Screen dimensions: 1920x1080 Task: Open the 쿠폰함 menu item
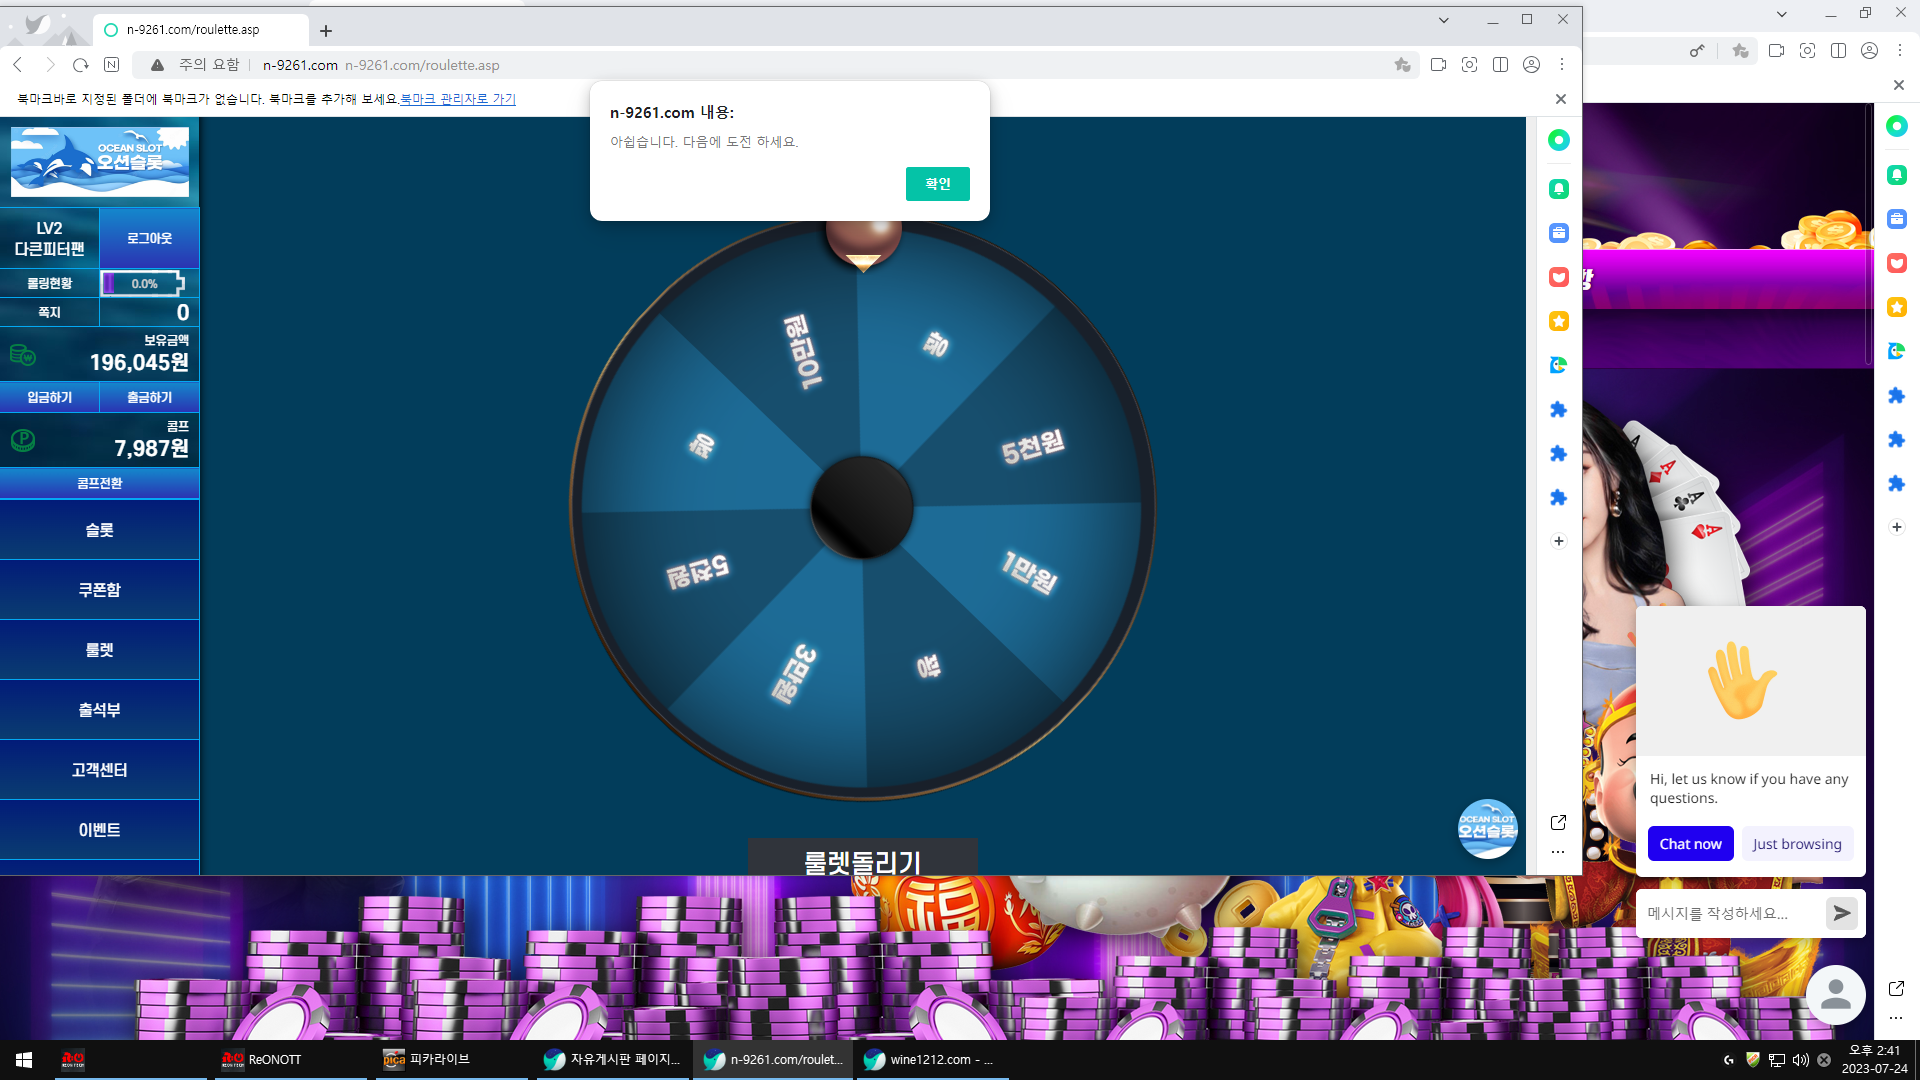(x=99, y=590)
